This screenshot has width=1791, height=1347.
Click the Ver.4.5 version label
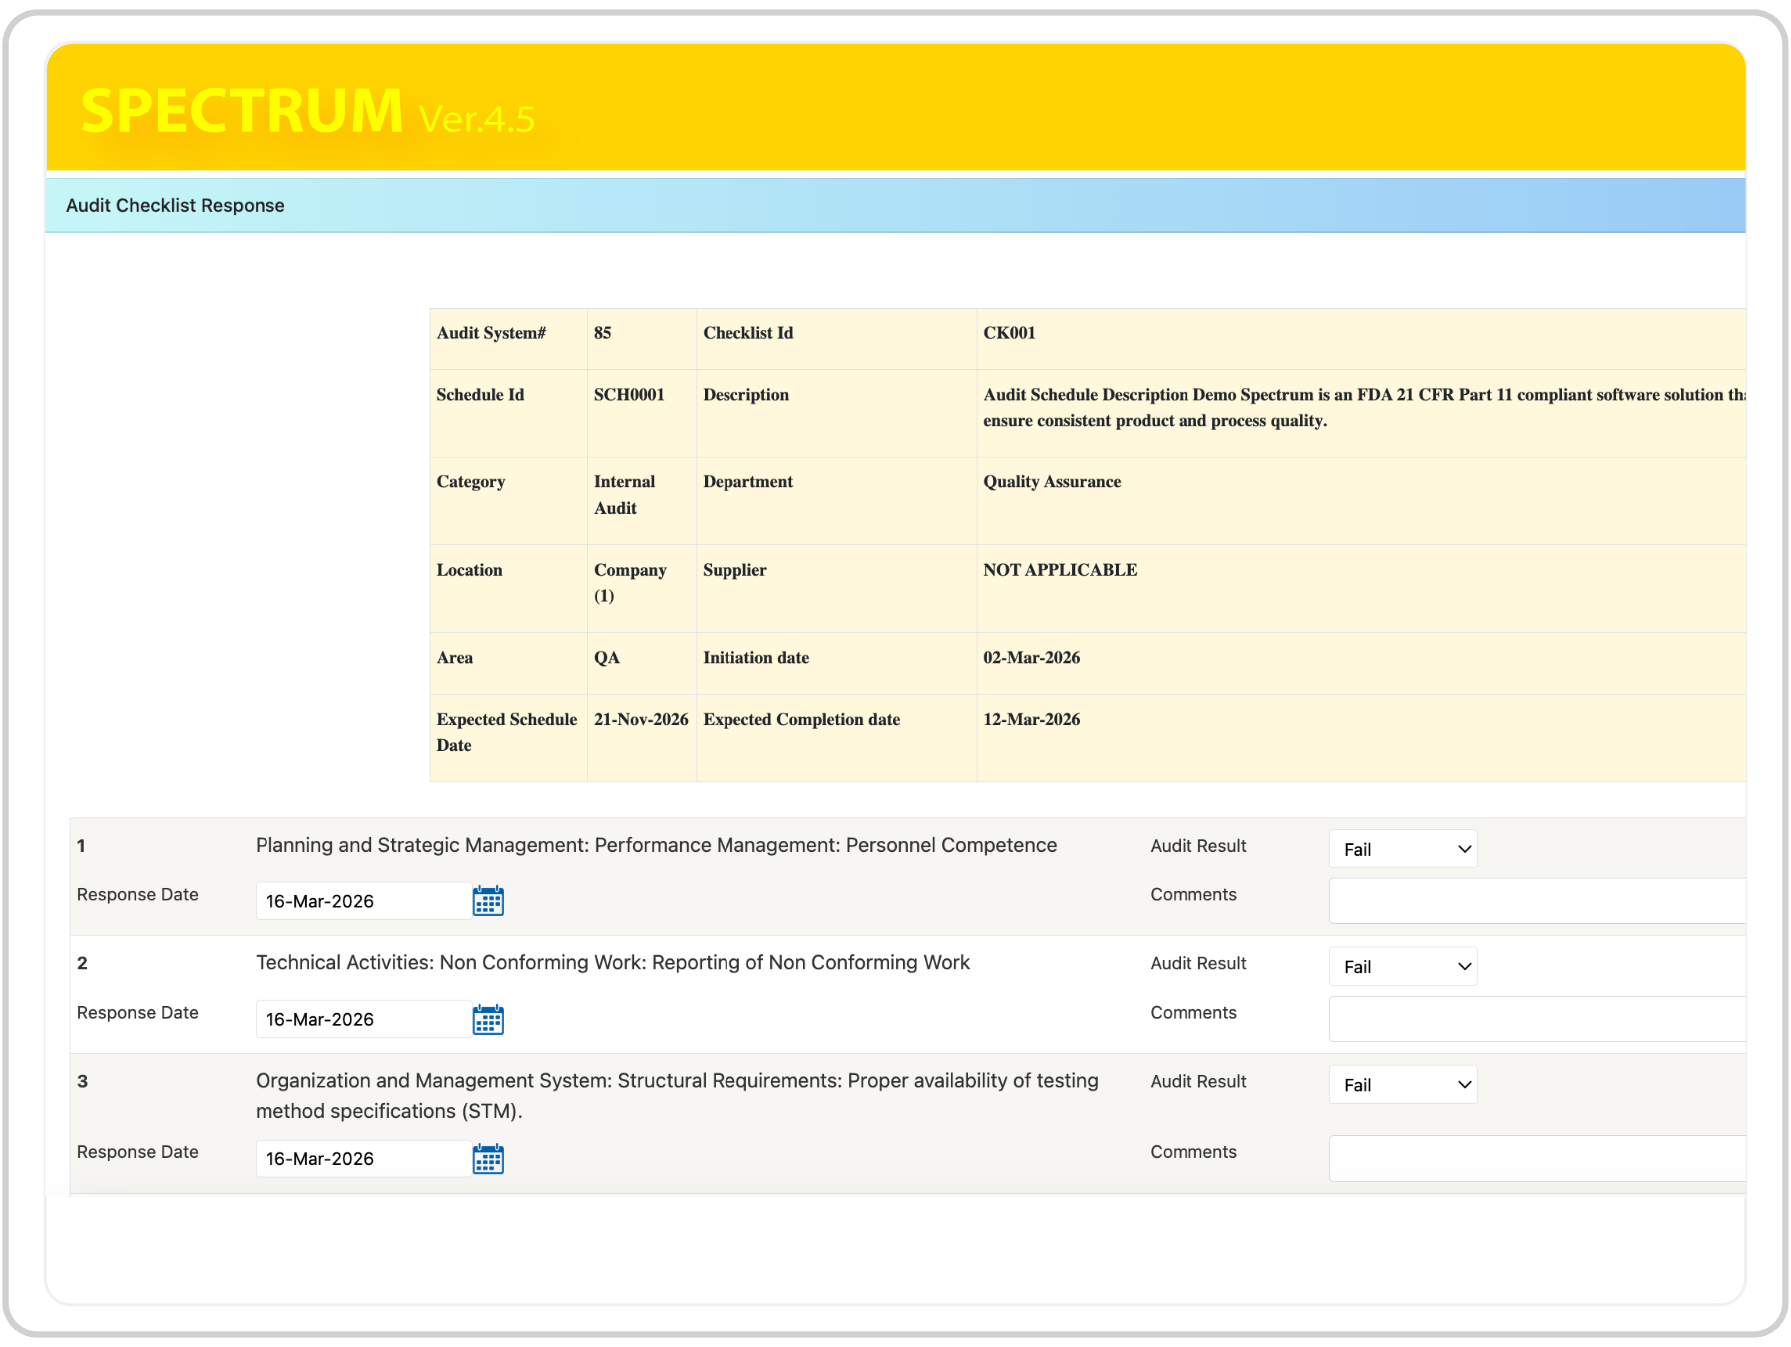coord(477,119)
